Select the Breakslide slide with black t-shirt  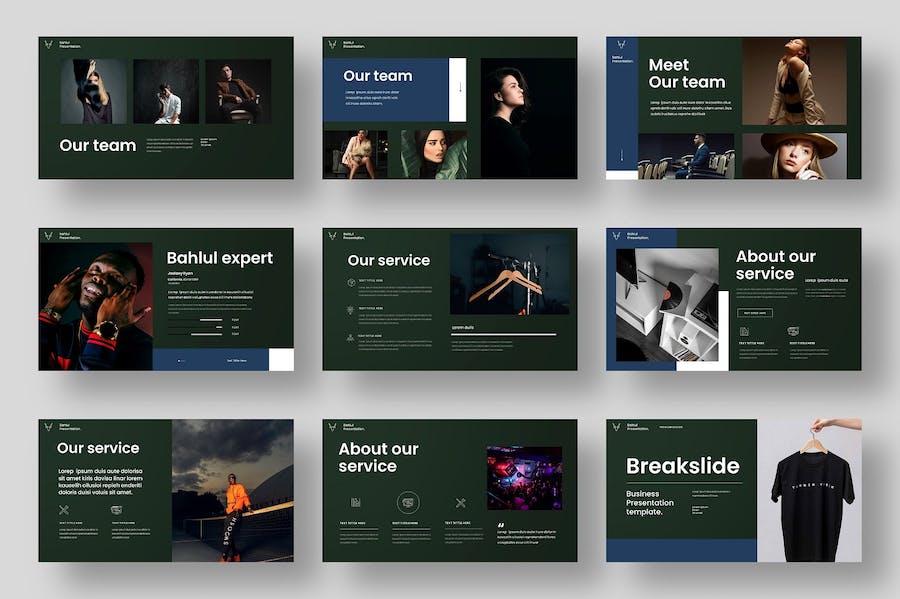[x=733, y=490]
